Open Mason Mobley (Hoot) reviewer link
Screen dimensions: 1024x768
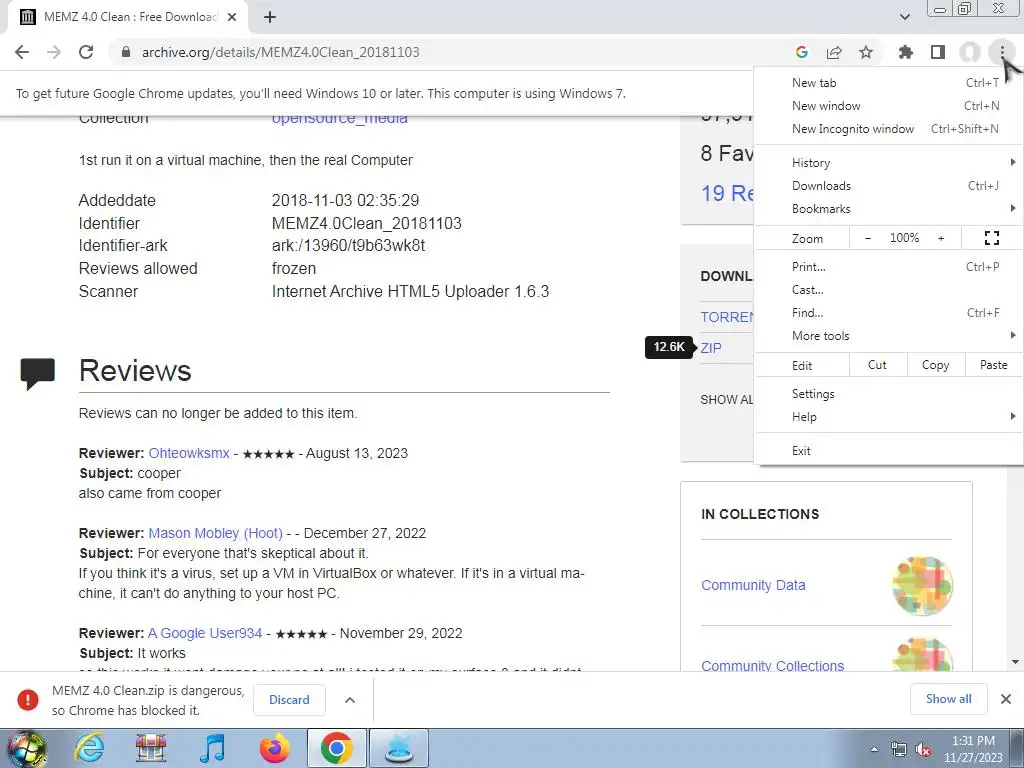216,533
